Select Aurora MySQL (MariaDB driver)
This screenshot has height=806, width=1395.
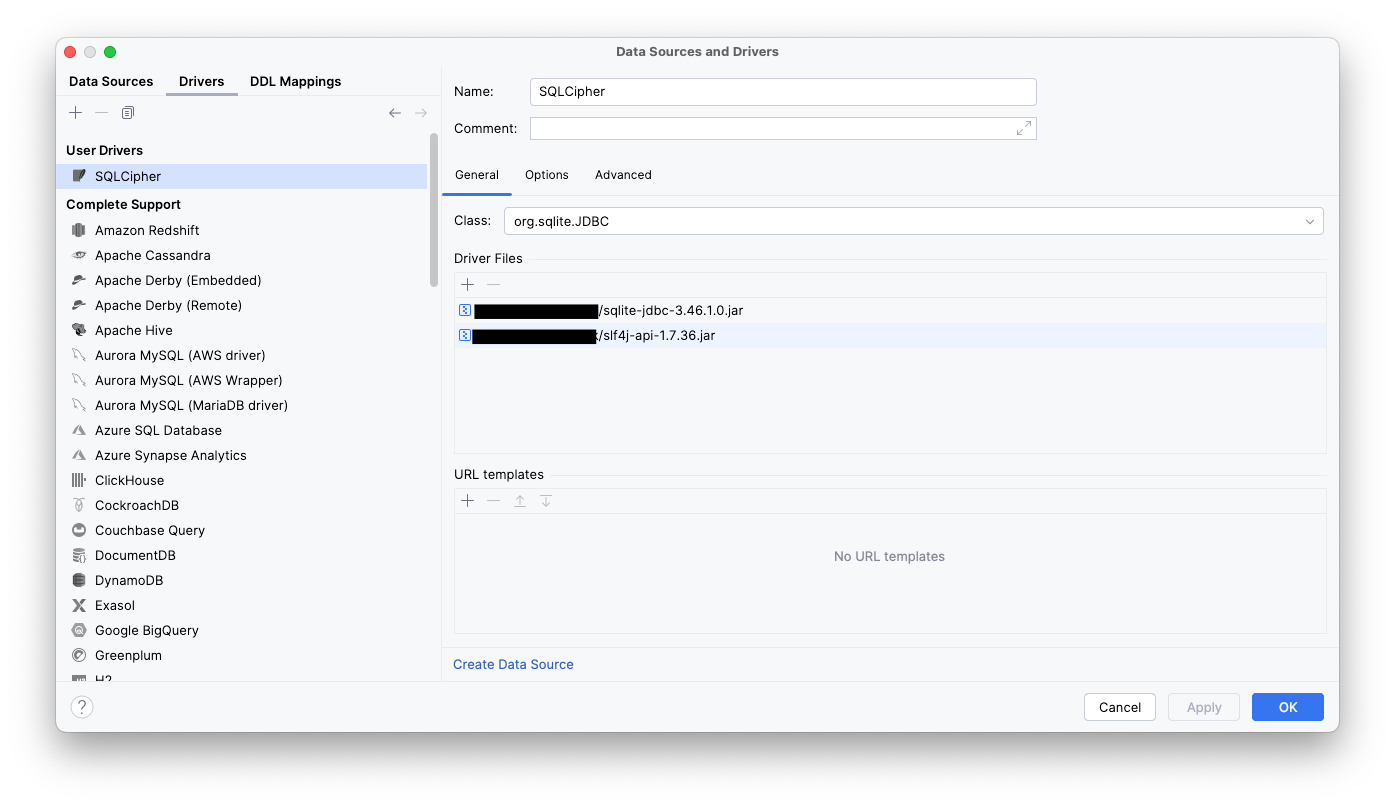pyautogui.click(x=242, y=405)
